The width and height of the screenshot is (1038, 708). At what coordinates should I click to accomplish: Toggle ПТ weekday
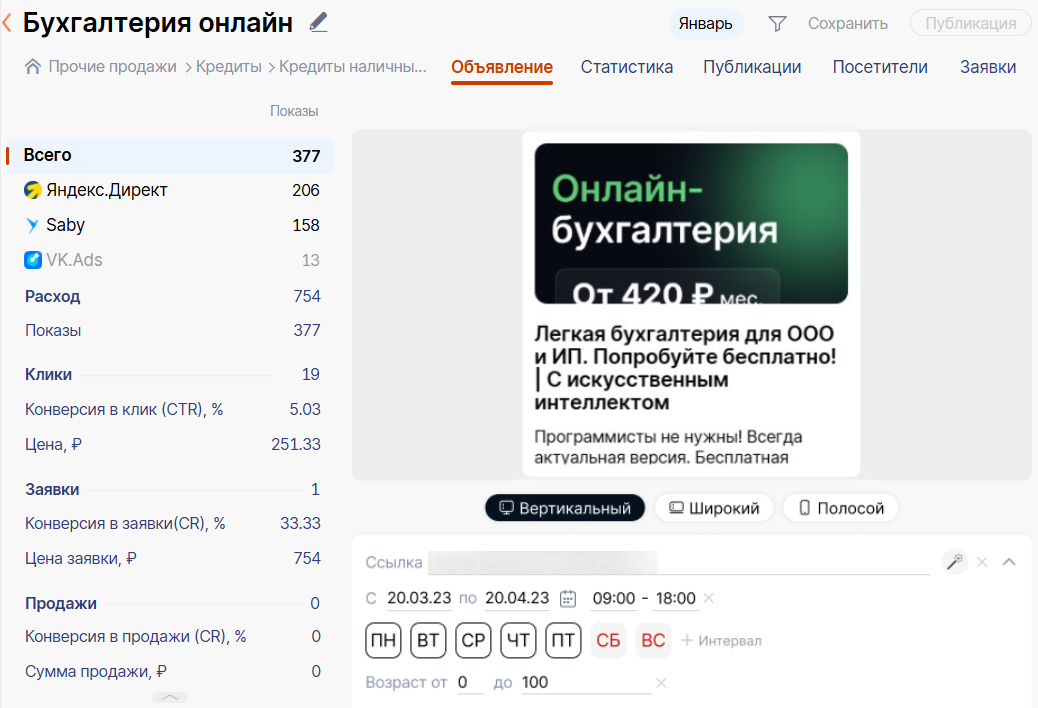click(x=563, y=641)
